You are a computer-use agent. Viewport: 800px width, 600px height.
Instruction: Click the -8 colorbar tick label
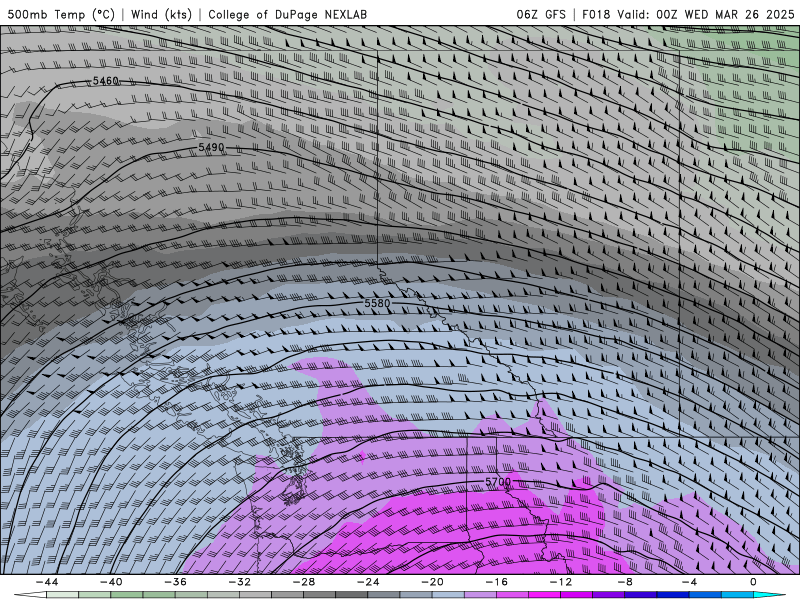pyautogui.click(x=626, y=582)
